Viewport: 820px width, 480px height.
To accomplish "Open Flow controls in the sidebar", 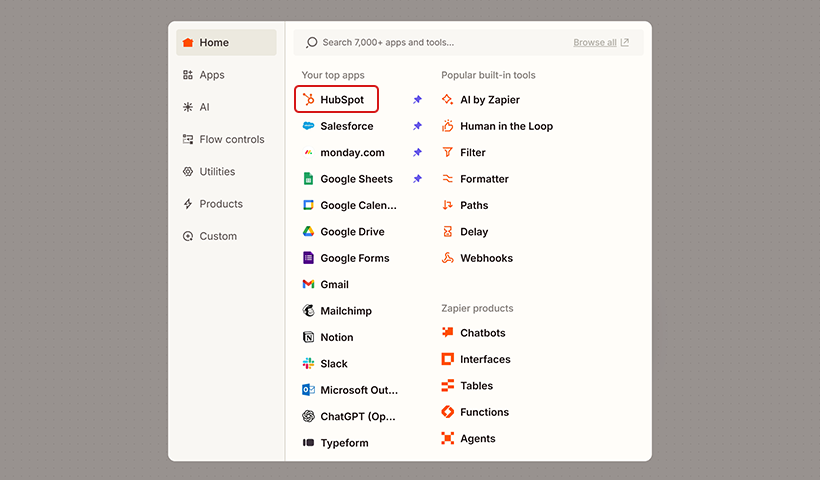I will pyautogui.click(x=231, y=139).
